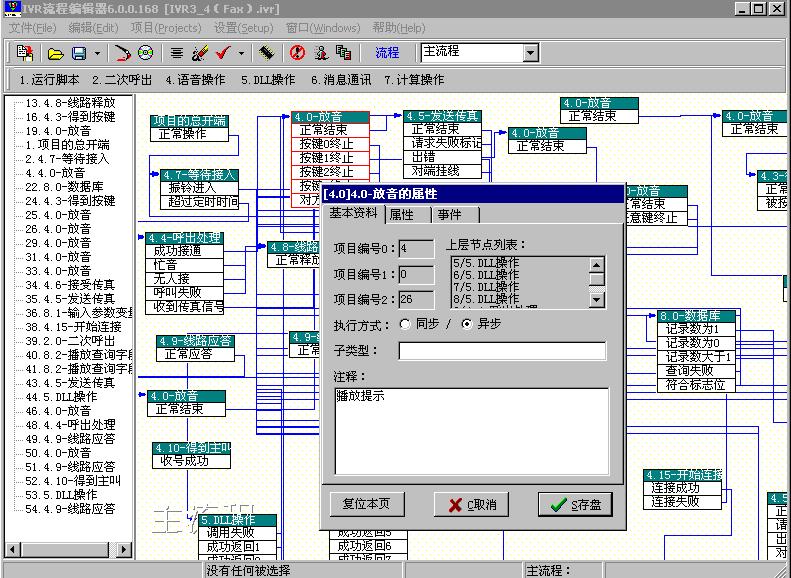
Task: Click the S存盘 save button
Action: (x=575, y=504)
